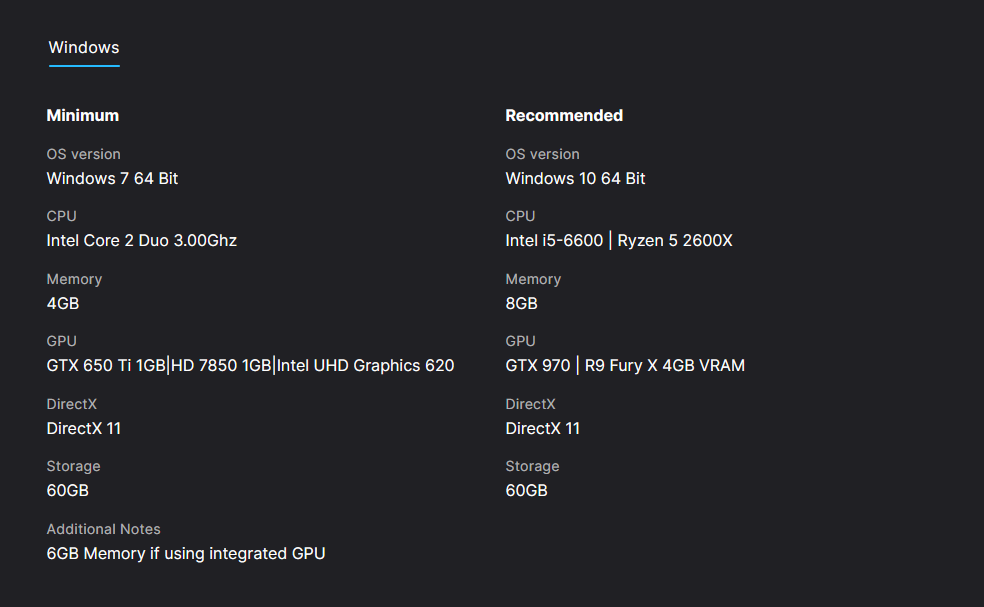The image size is (984, 607).
Task: Click the 4GB minimum memory value
Action: [x=63, y=304]
